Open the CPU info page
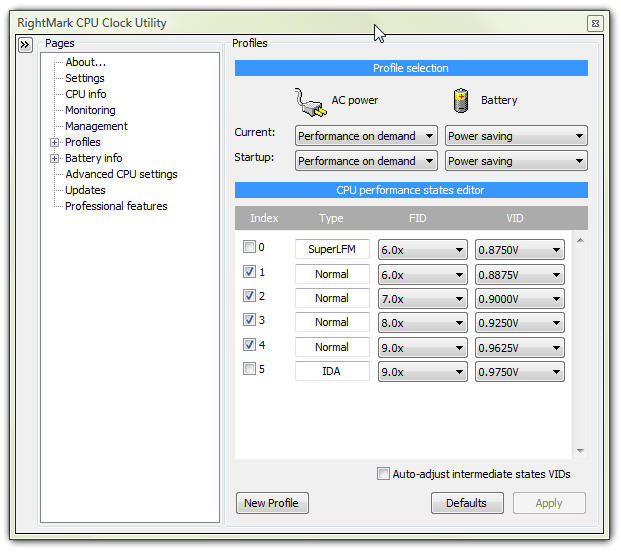The width and height of the screenshot is (621, 555). [86, 94]
